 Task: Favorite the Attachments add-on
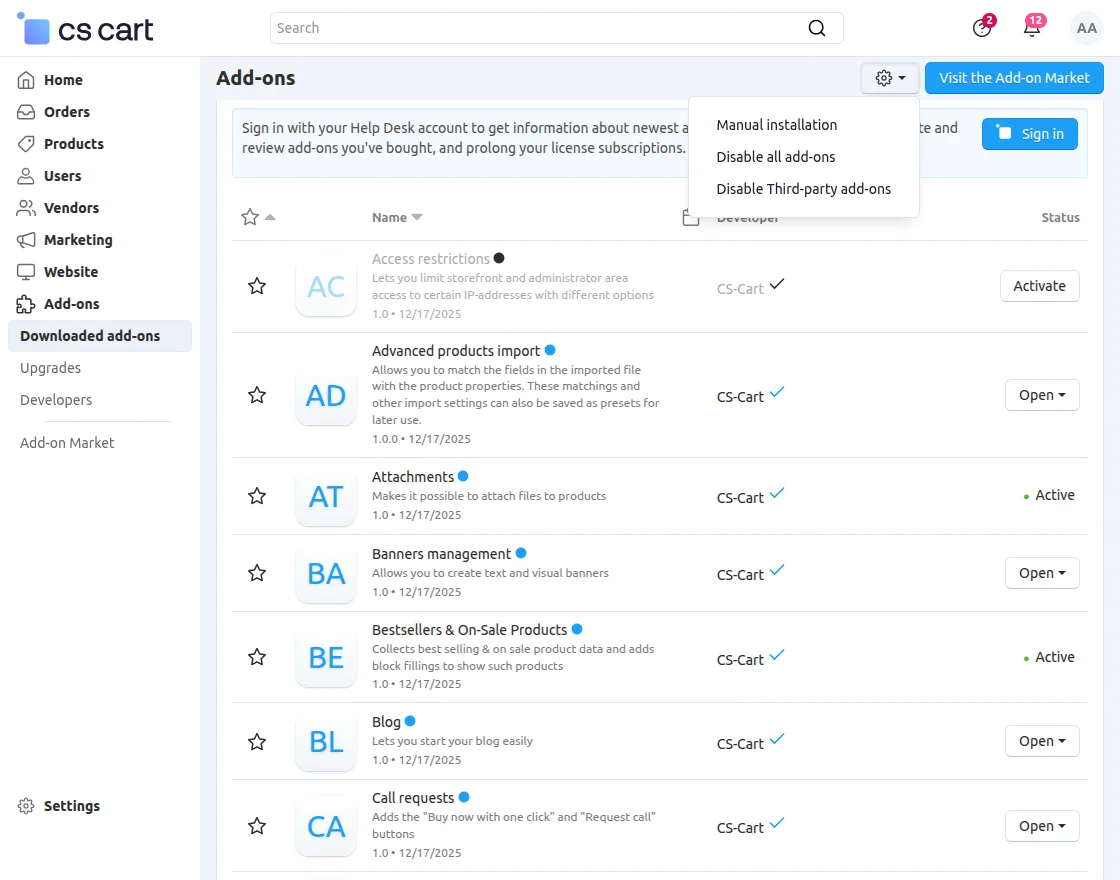coord(257,496)
